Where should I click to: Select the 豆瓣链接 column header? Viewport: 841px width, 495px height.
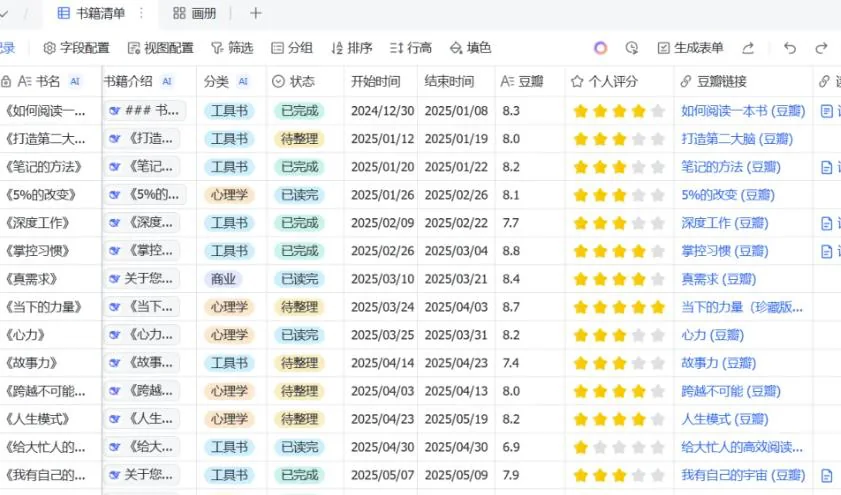pyautogui.click(x=743, y=82)
